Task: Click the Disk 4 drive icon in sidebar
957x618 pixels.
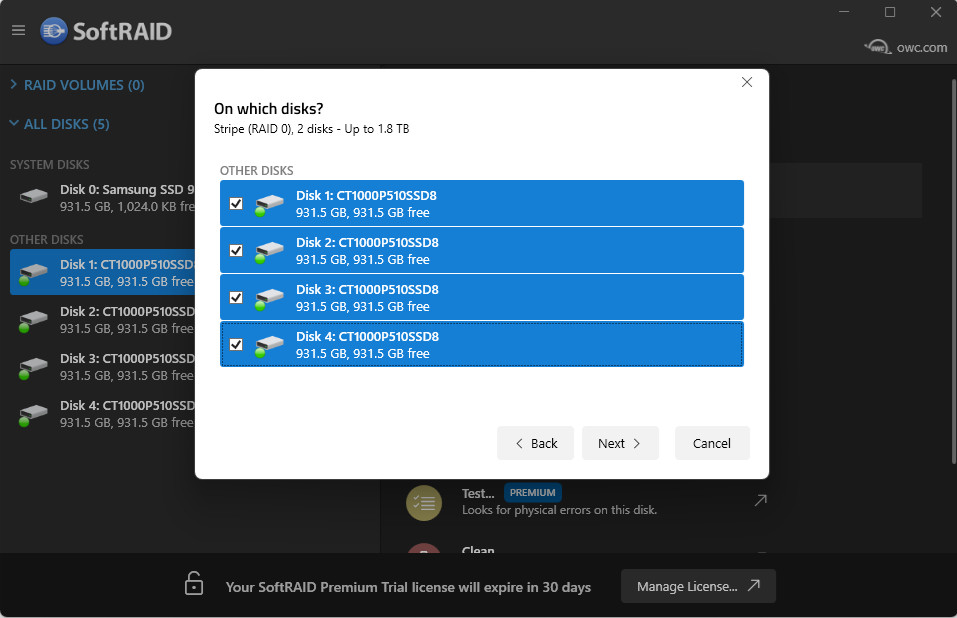Action: (x=33, y=414)
